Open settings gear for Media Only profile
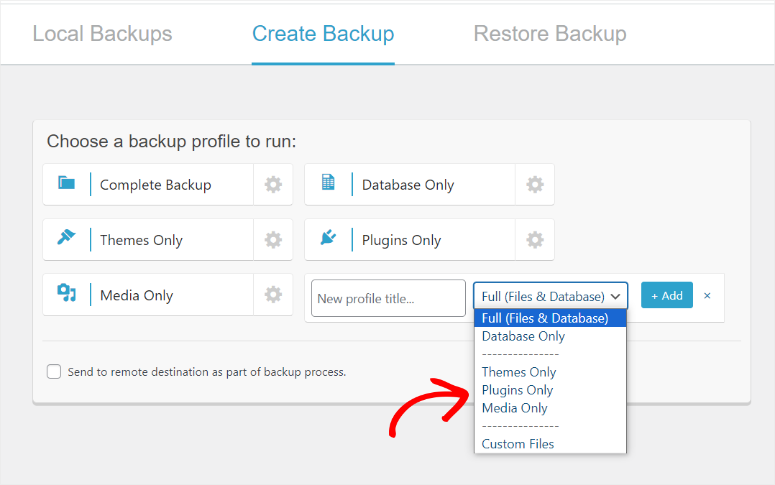Viewport: 775px width, 485px height. click(273, 295)
